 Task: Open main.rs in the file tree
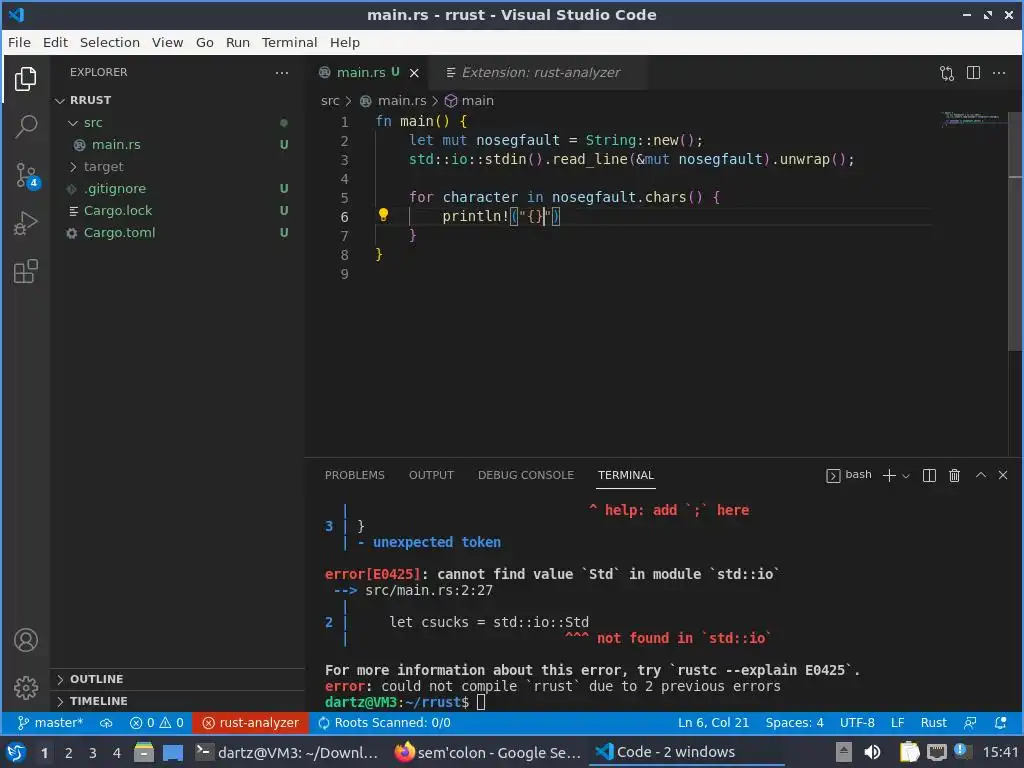[178, 144]
